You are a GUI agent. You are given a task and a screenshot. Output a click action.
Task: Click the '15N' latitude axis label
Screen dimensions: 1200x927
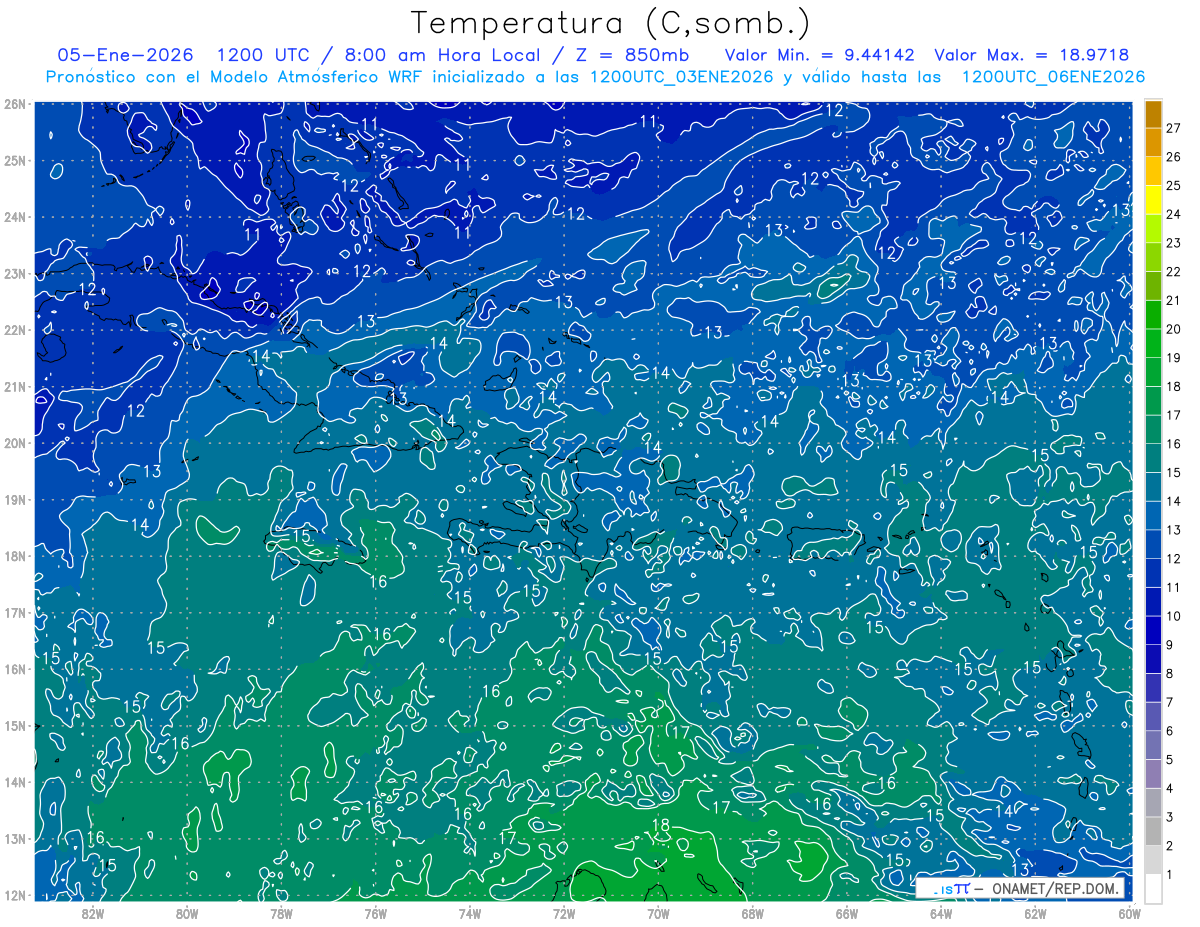[15, 725]
